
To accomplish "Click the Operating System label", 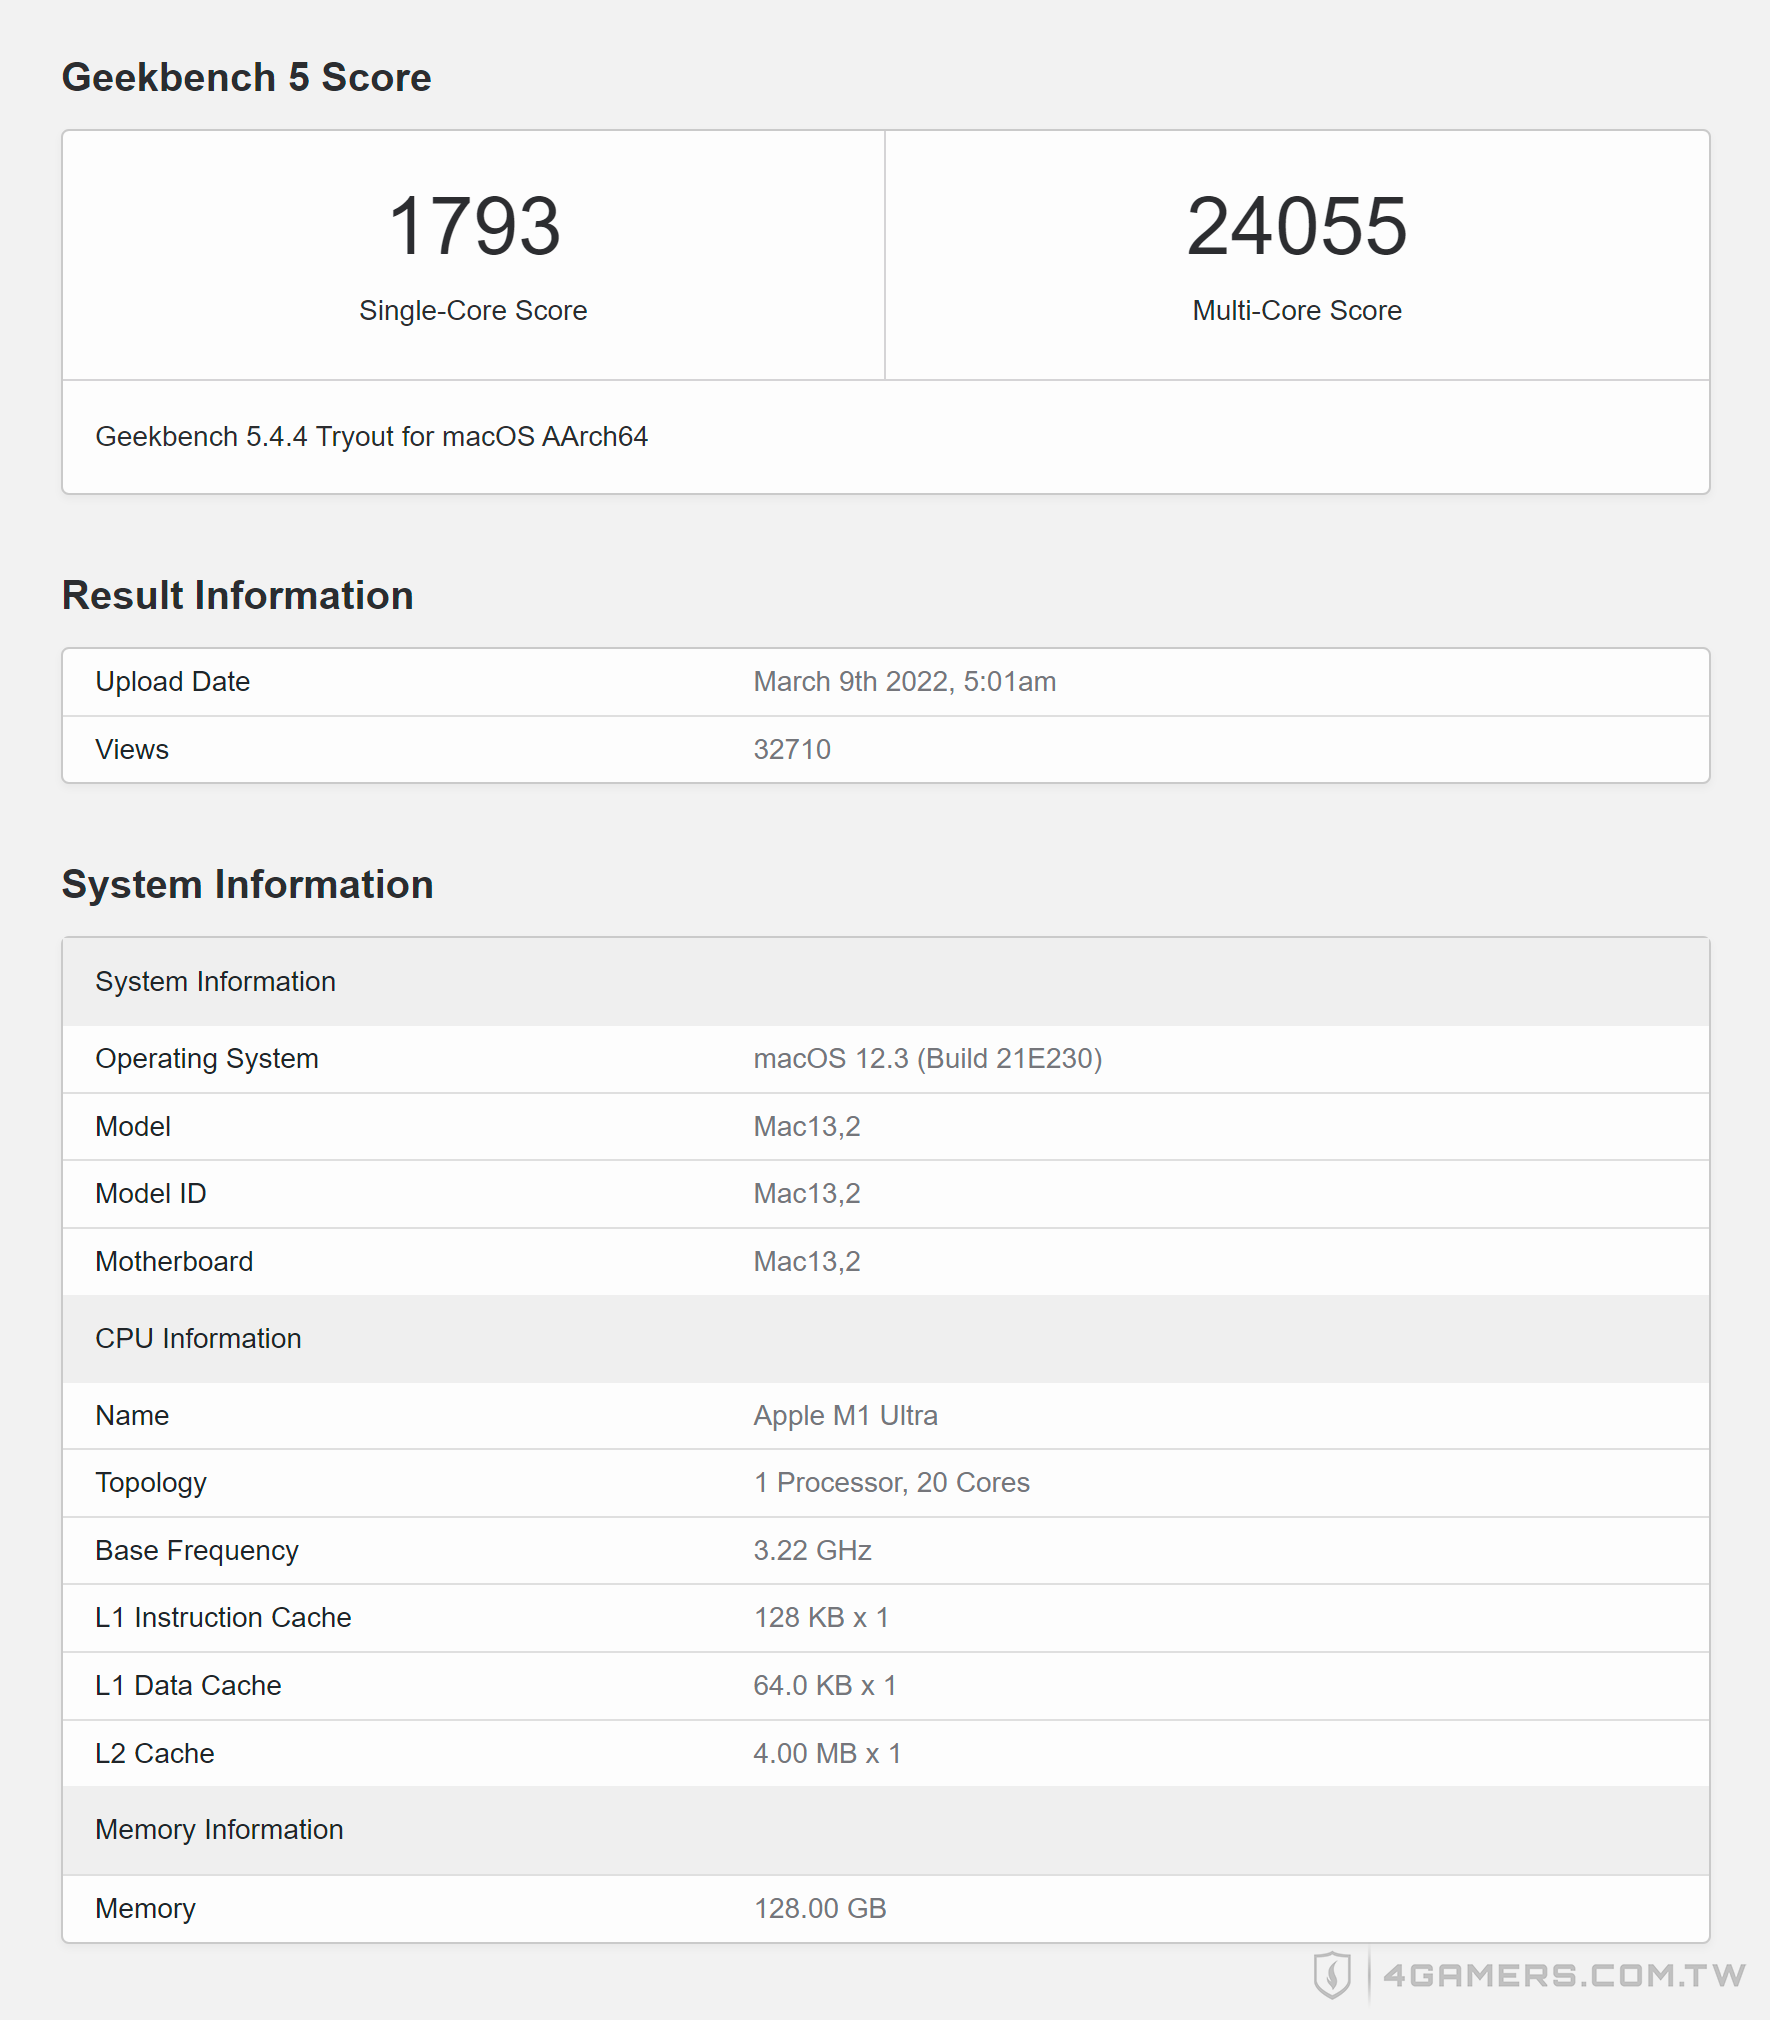I will pyautogui.click(x=207, y=1059).
